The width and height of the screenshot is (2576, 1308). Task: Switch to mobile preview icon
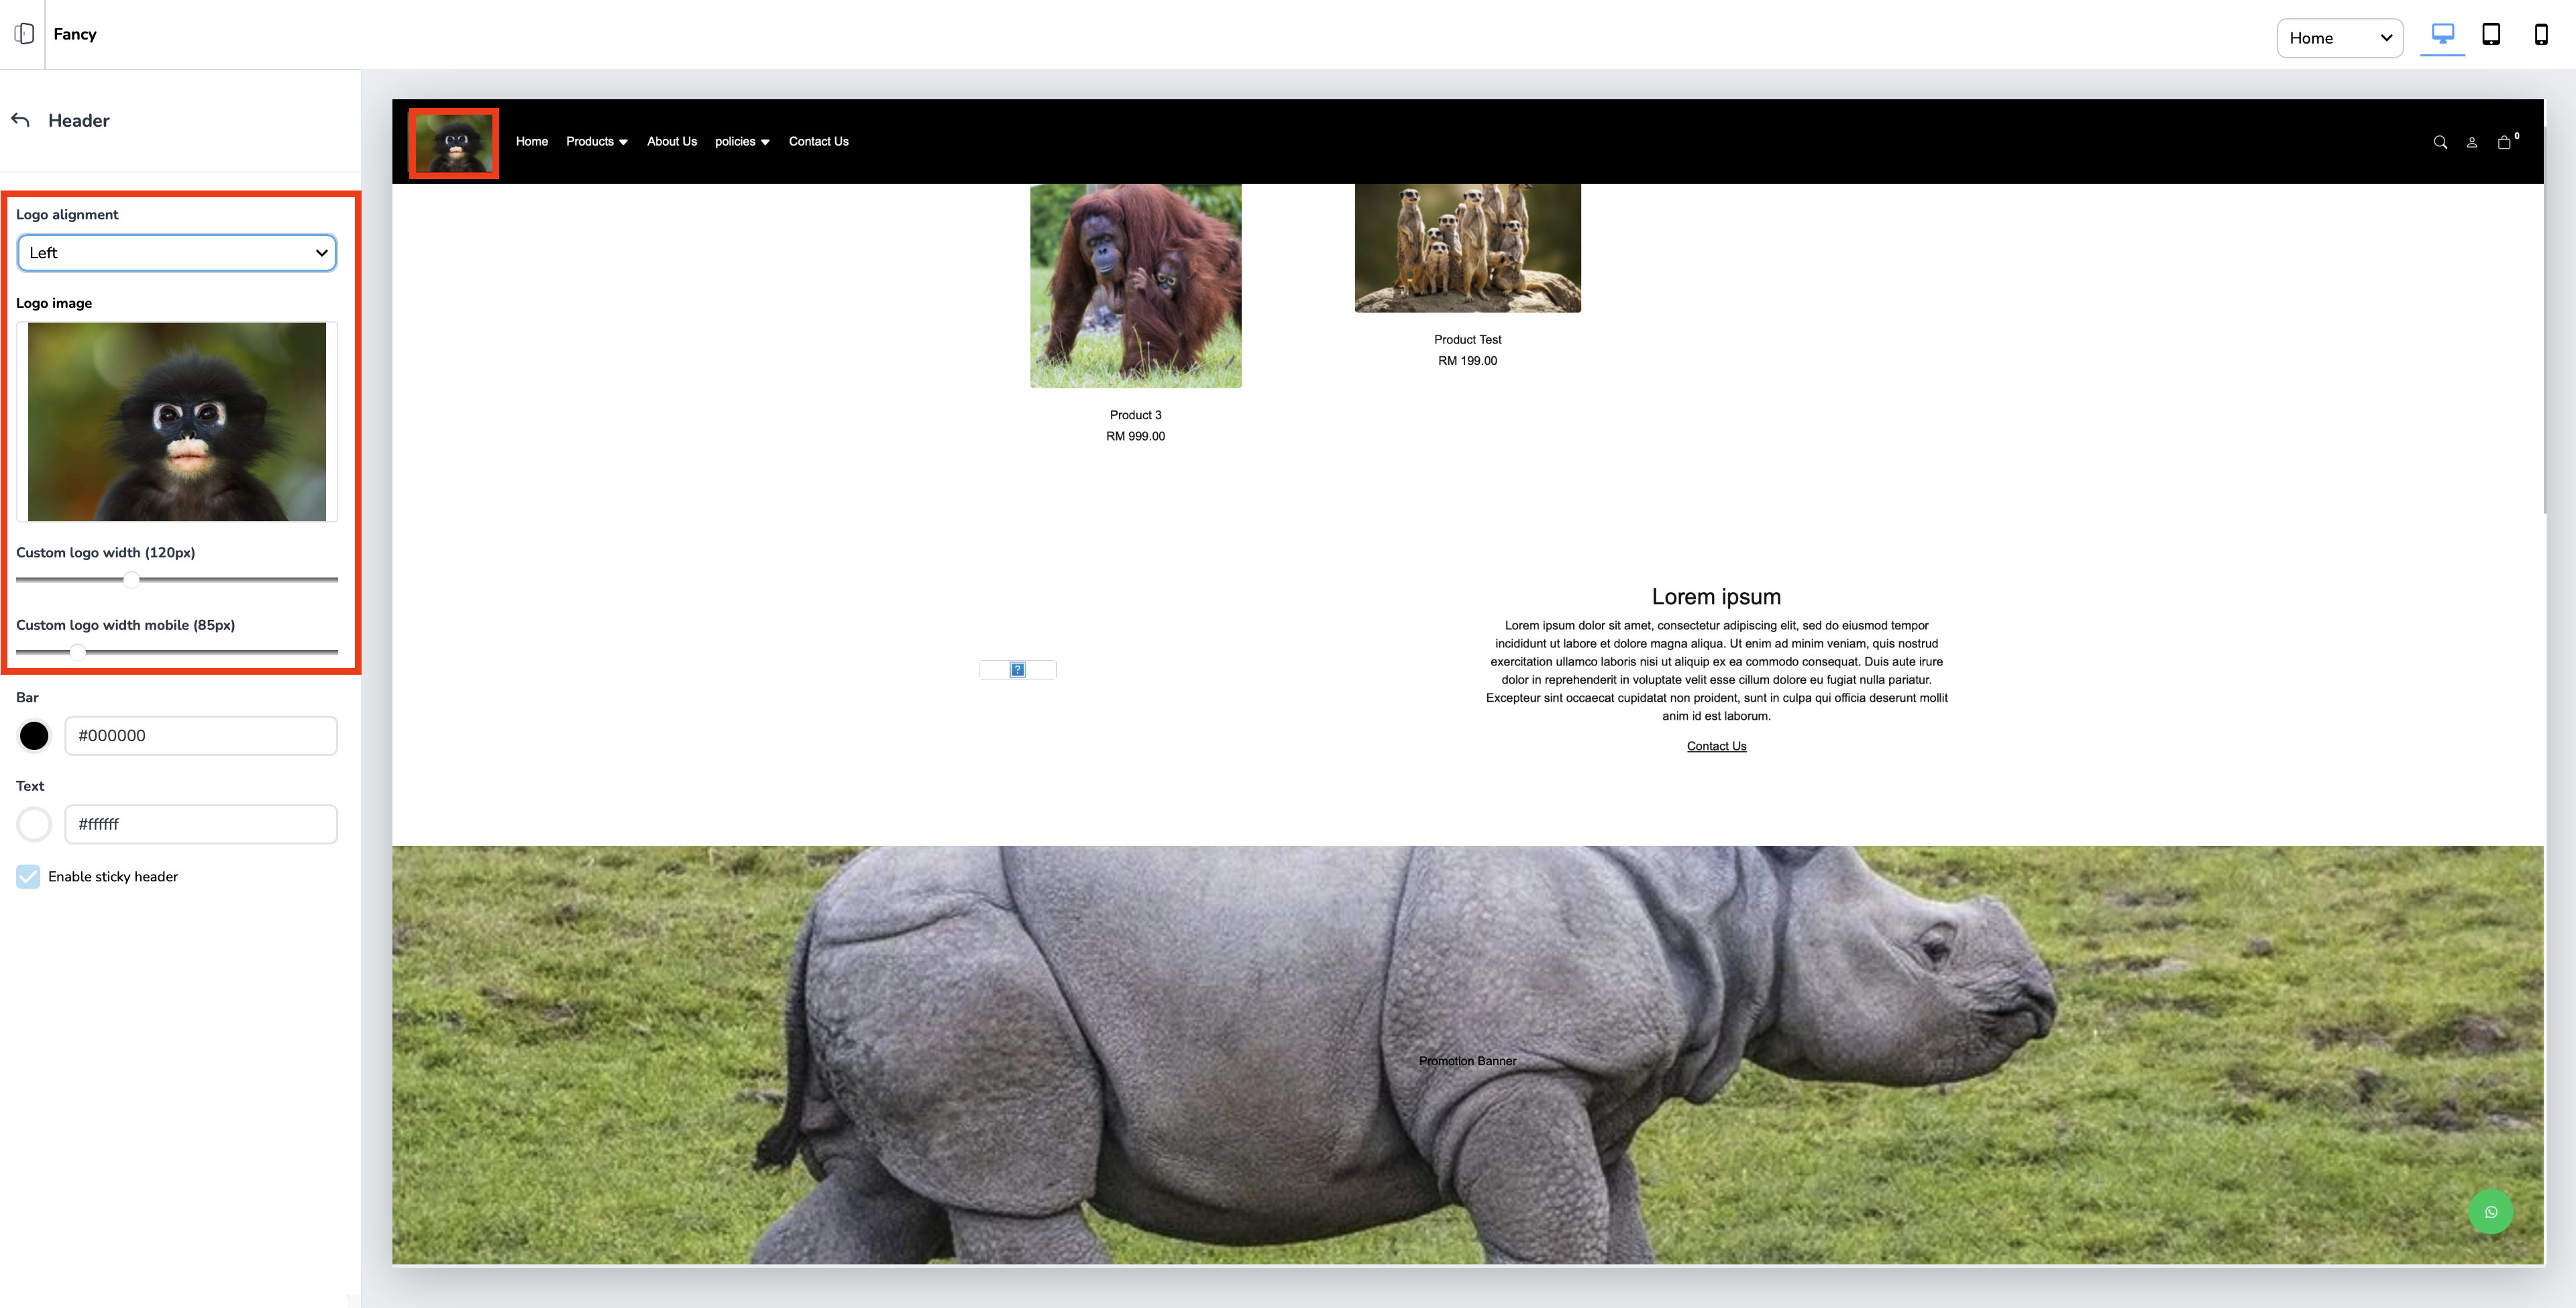click(x=2540, y=34)
